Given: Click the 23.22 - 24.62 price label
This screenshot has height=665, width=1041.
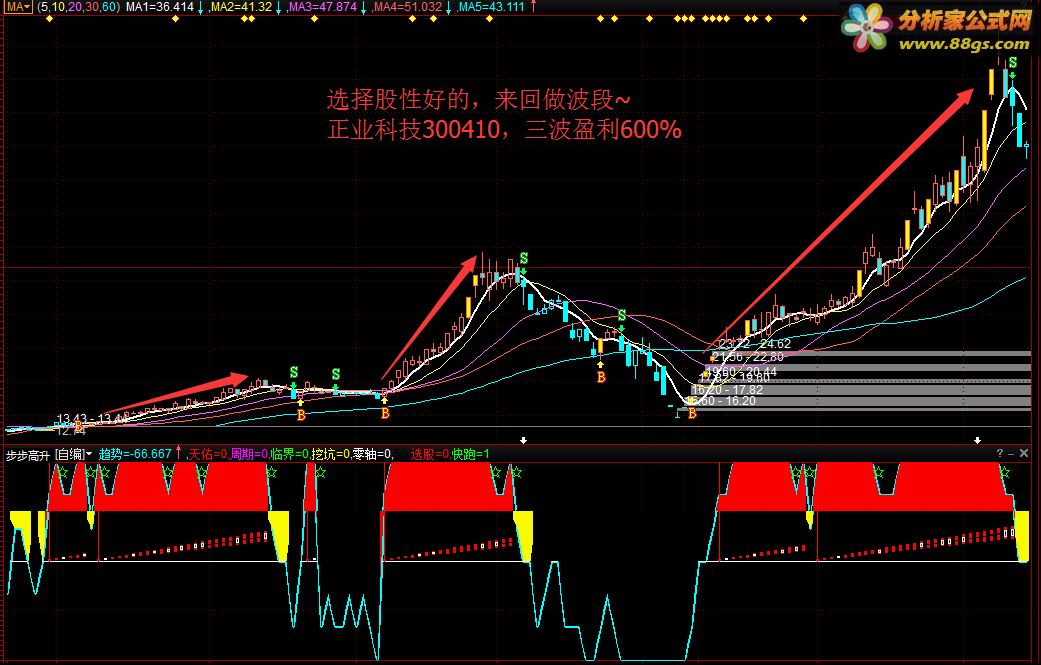Looking at the screenshot, I should click(755, 344).
